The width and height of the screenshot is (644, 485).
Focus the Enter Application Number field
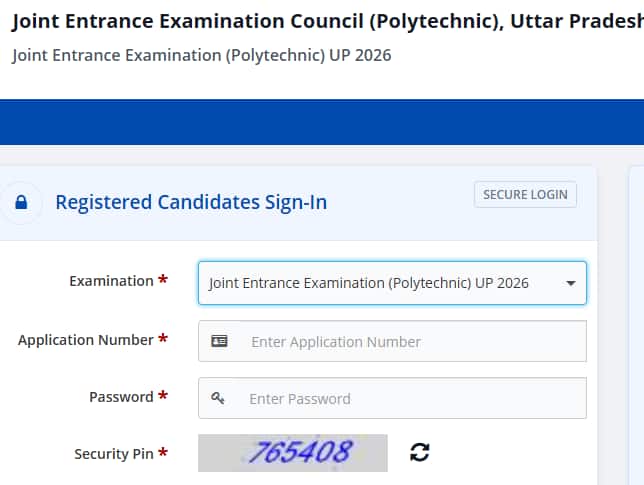click(410, 341)
